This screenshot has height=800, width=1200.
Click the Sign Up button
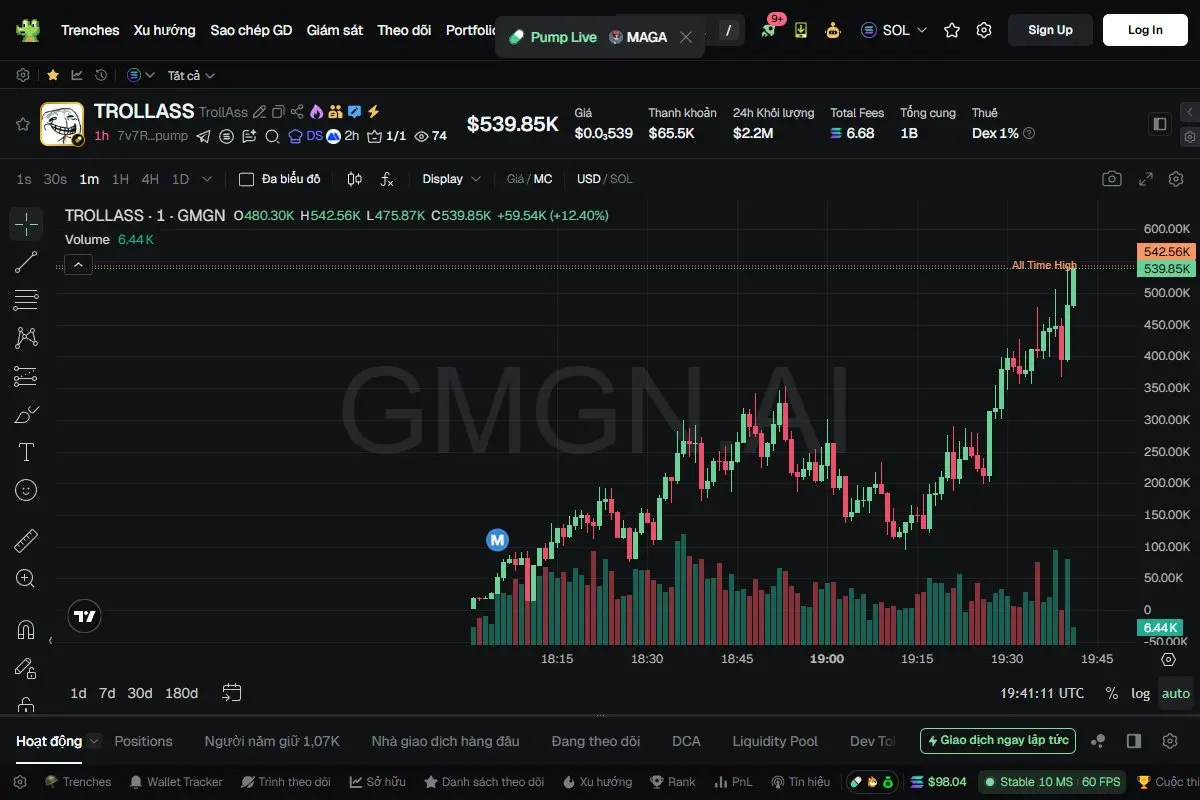(1050, 30)
